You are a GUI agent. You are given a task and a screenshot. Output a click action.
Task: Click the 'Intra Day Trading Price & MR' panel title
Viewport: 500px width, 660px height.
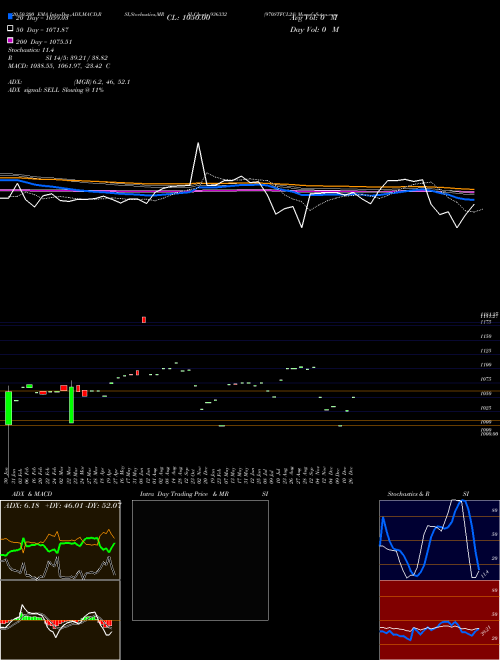click(x=184, y=494)
